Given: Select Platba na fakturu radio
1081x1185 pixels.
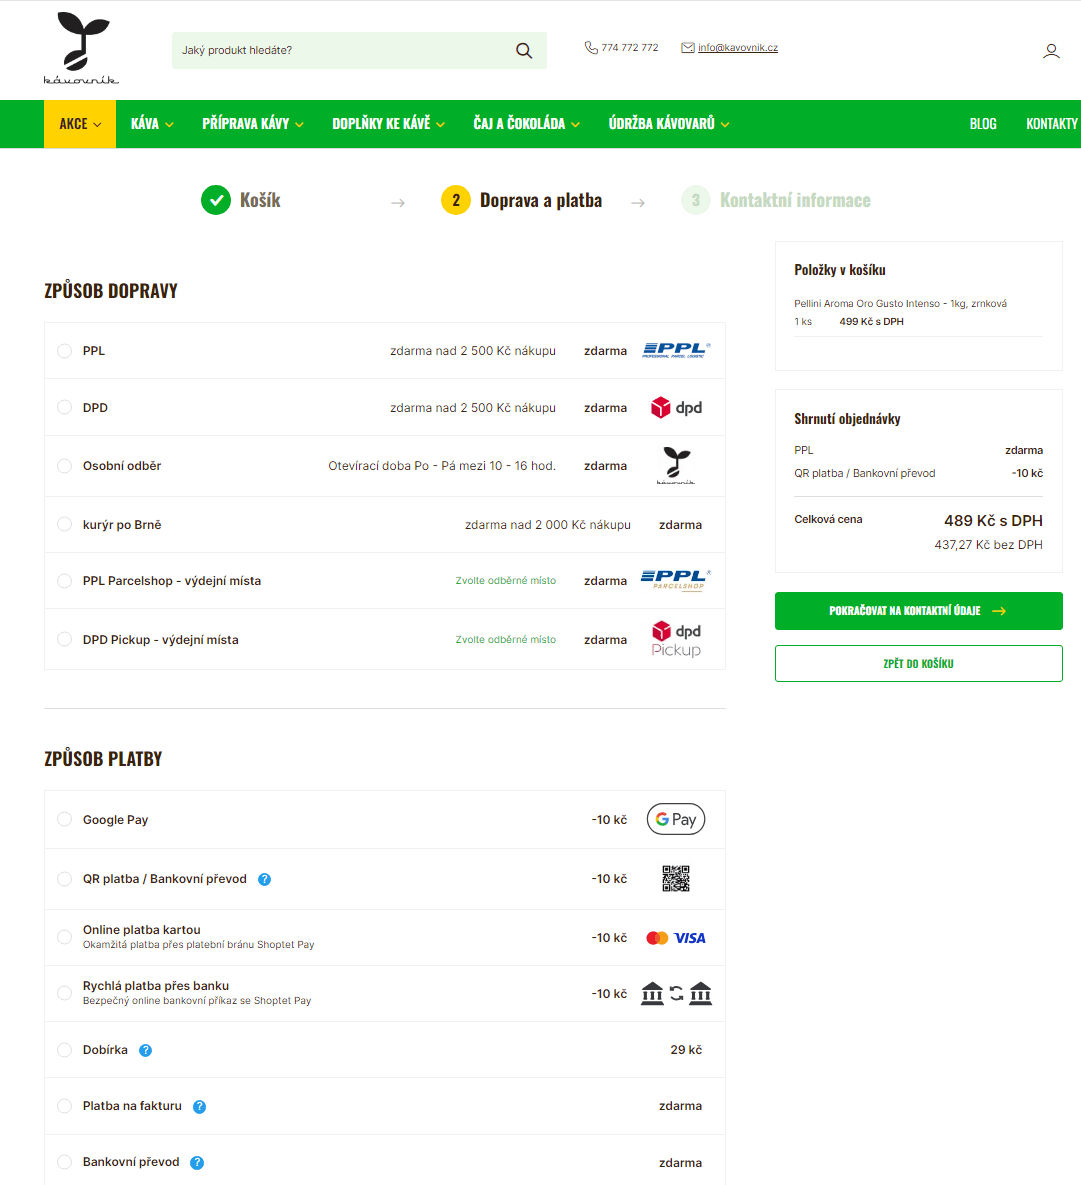Looking at the screenshot, I should coord(65,1106).
